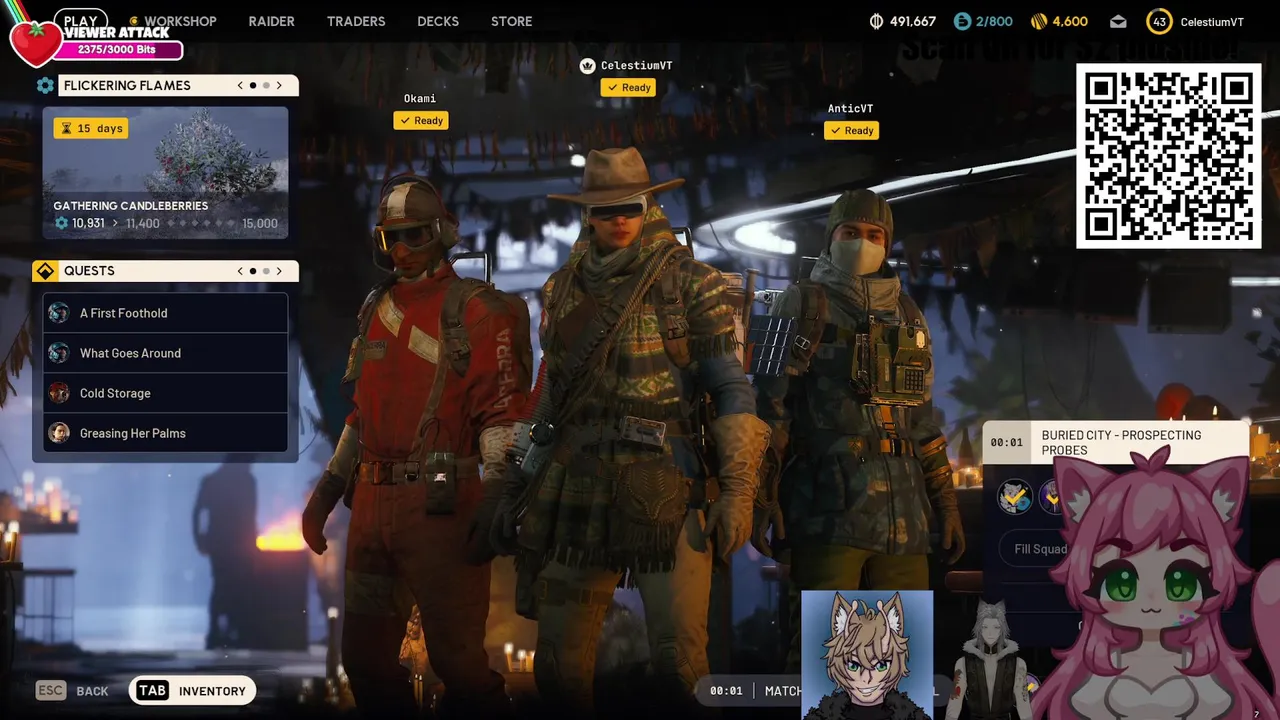Click the ESC key Back button

pos(72,690)
